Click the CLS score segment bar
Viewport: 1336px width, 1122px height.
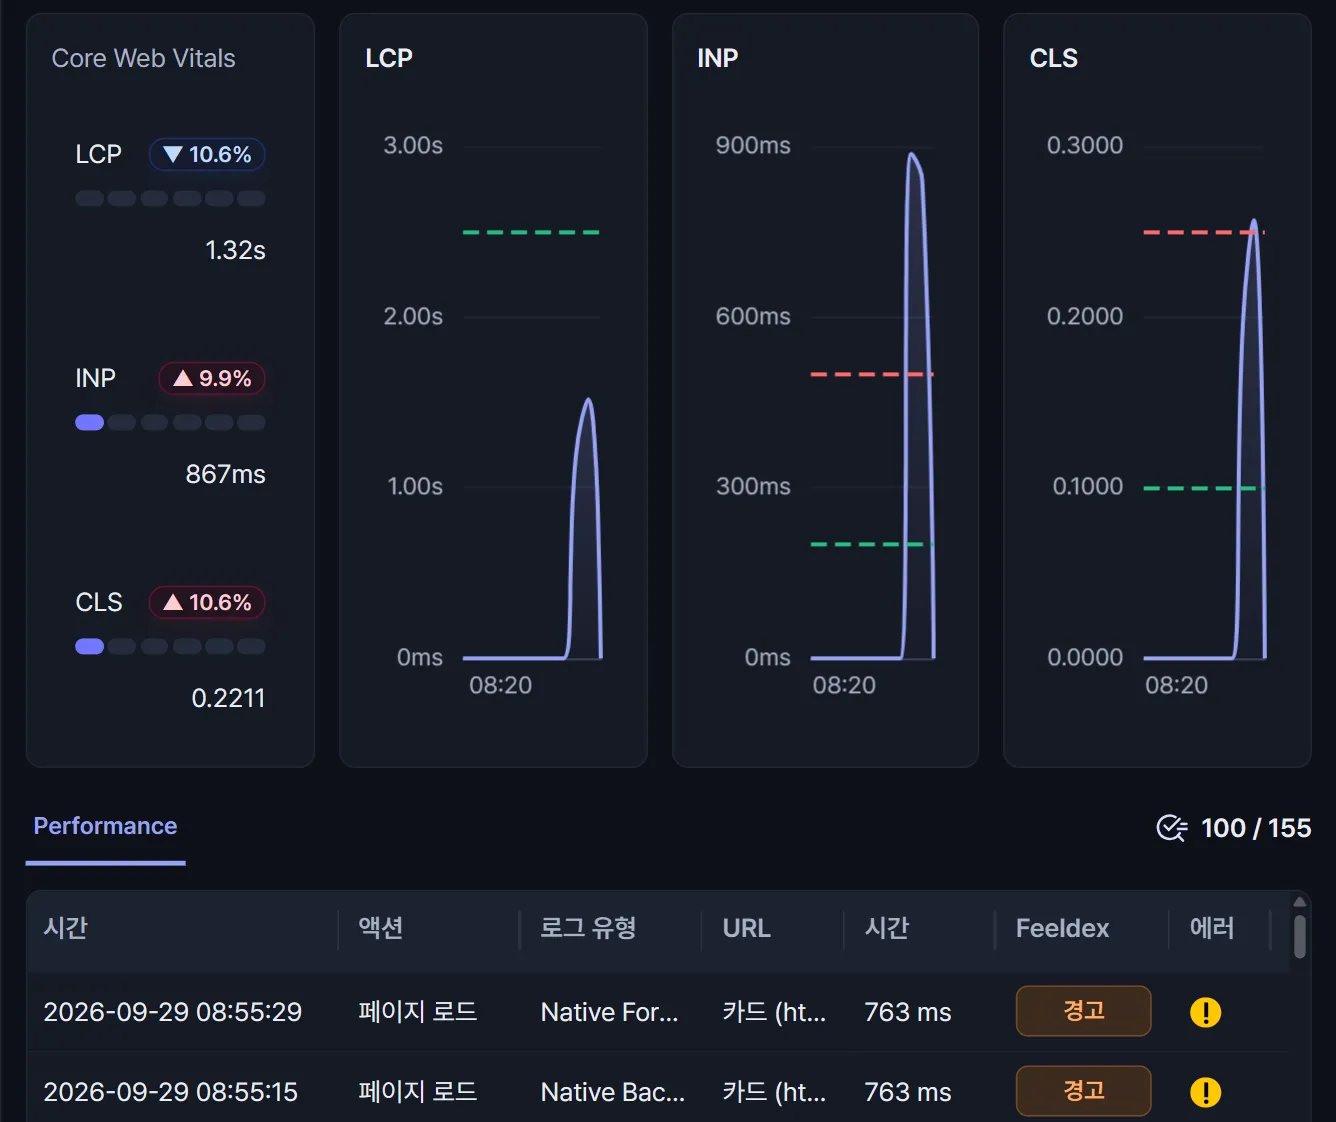click(x=170, y=646)
